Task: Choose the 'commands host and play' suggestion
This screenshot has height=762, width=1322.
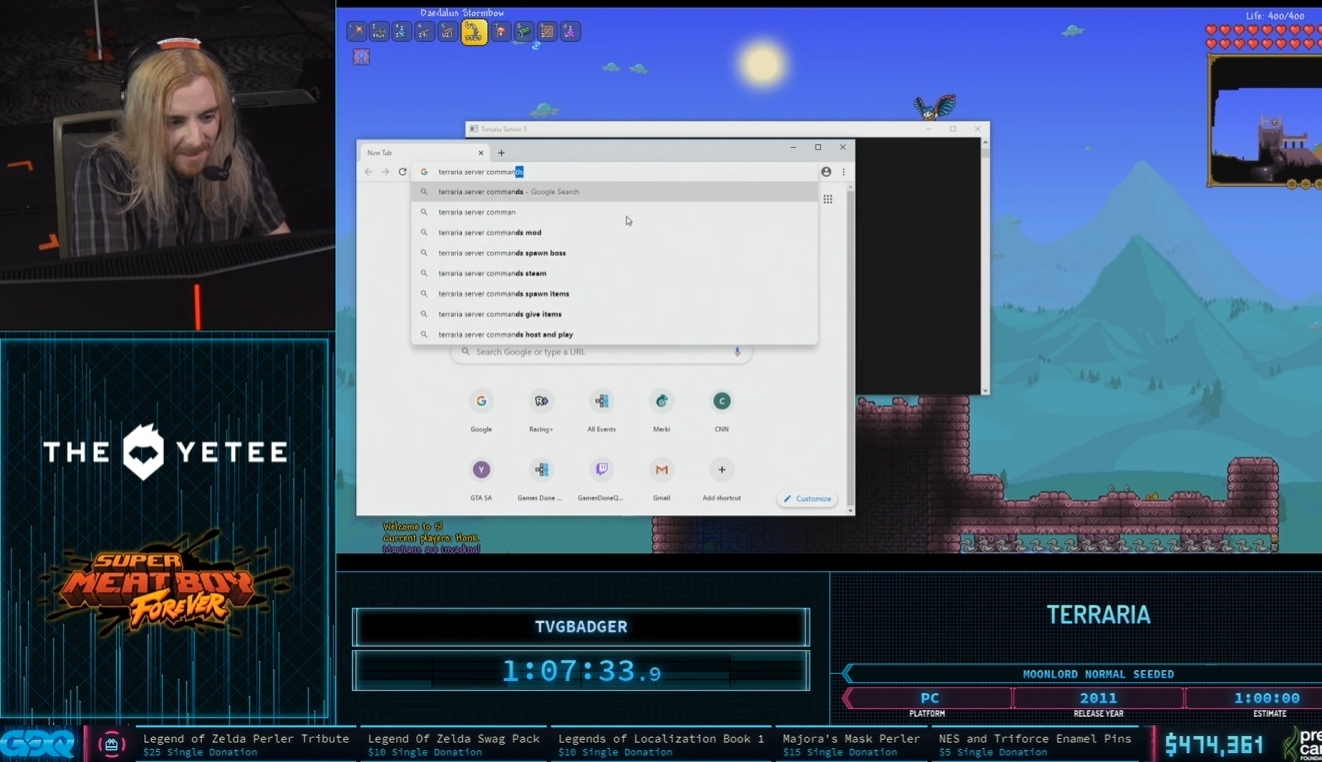Action: pyautogui.click(x=614, y=334)
